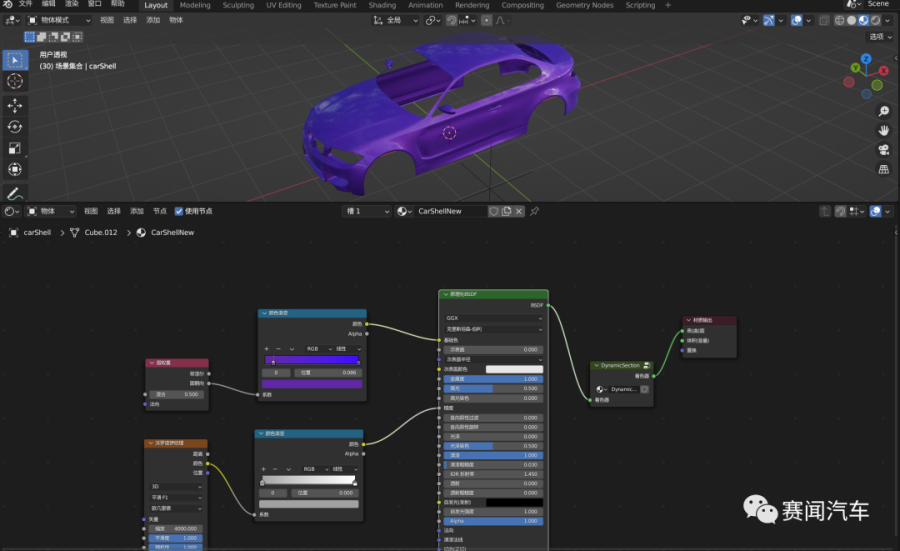Pin the node editor material
900x551 pixels.
coord(535,211)
